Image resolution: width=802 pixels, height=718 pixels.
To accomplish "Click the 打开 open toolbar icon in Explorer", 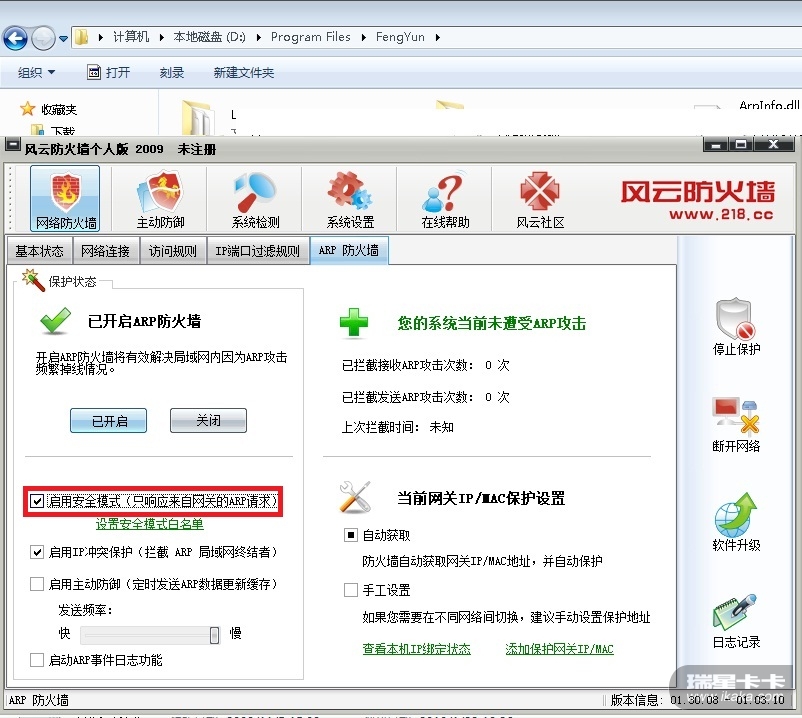I will [x=94, y=72].
